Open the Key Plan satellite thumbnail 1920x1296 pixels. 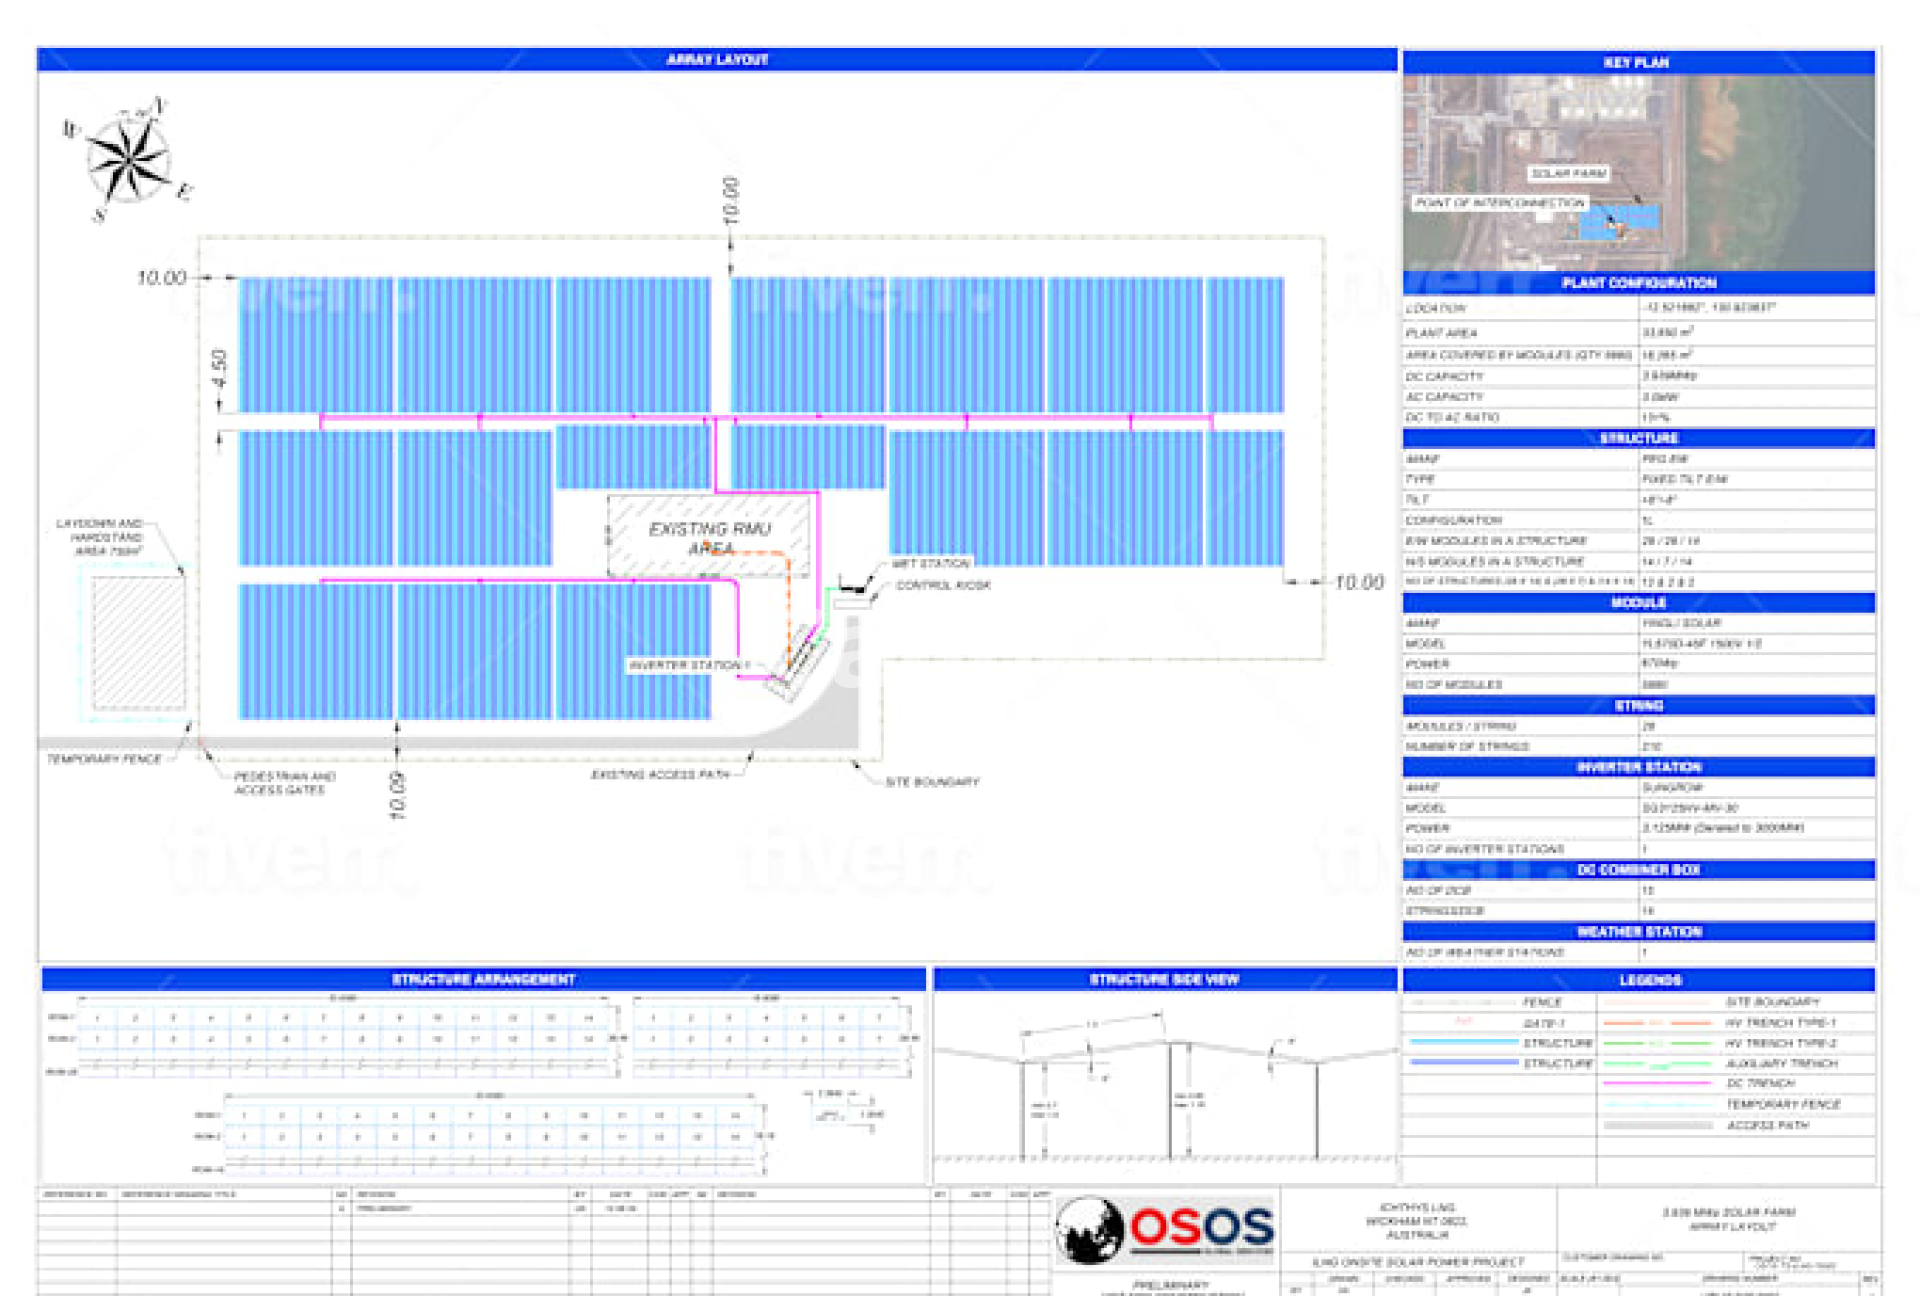tap(1638, 172)
